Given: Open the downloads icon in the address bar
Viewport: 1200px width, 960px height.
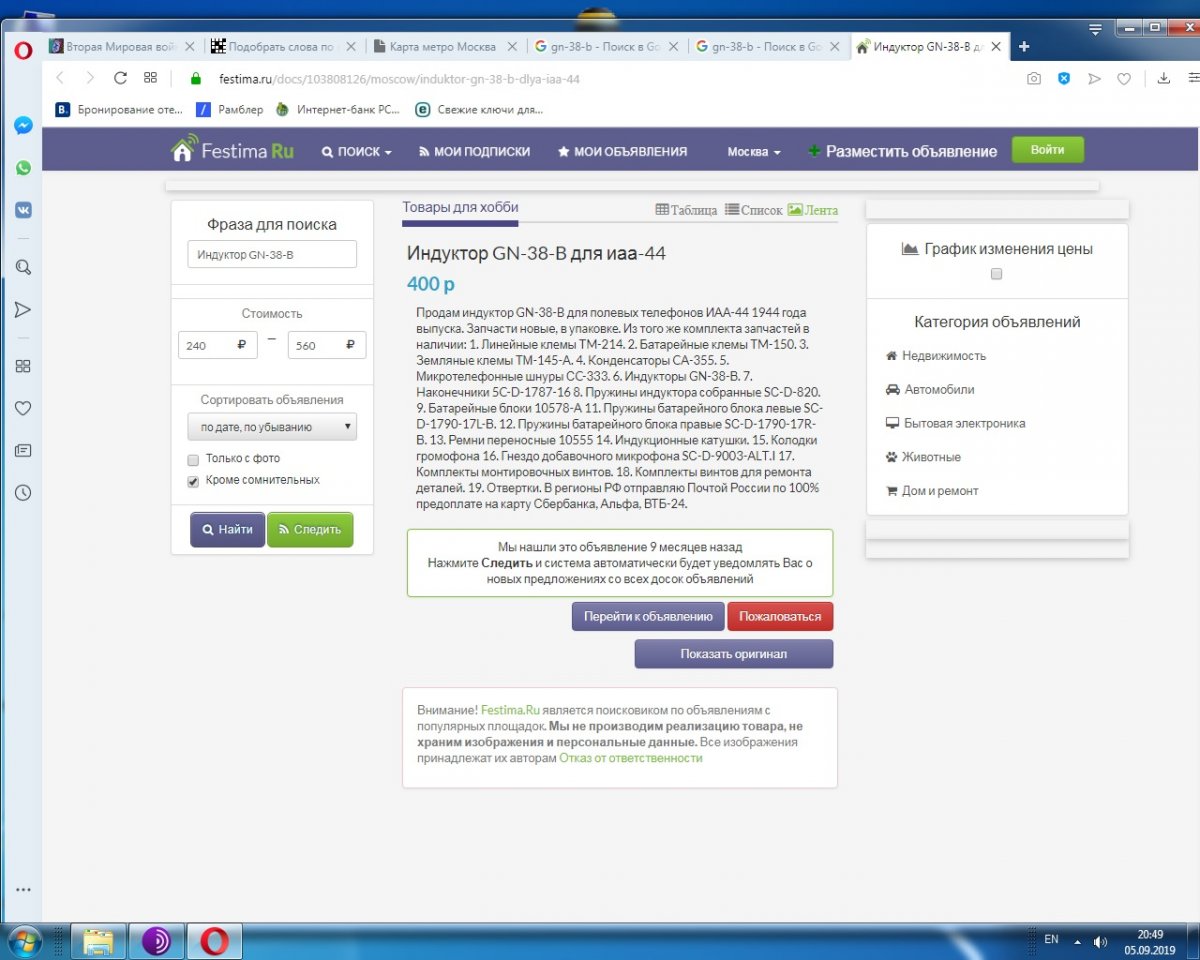Looking at the screenshot, I should tap(1163, 78).
